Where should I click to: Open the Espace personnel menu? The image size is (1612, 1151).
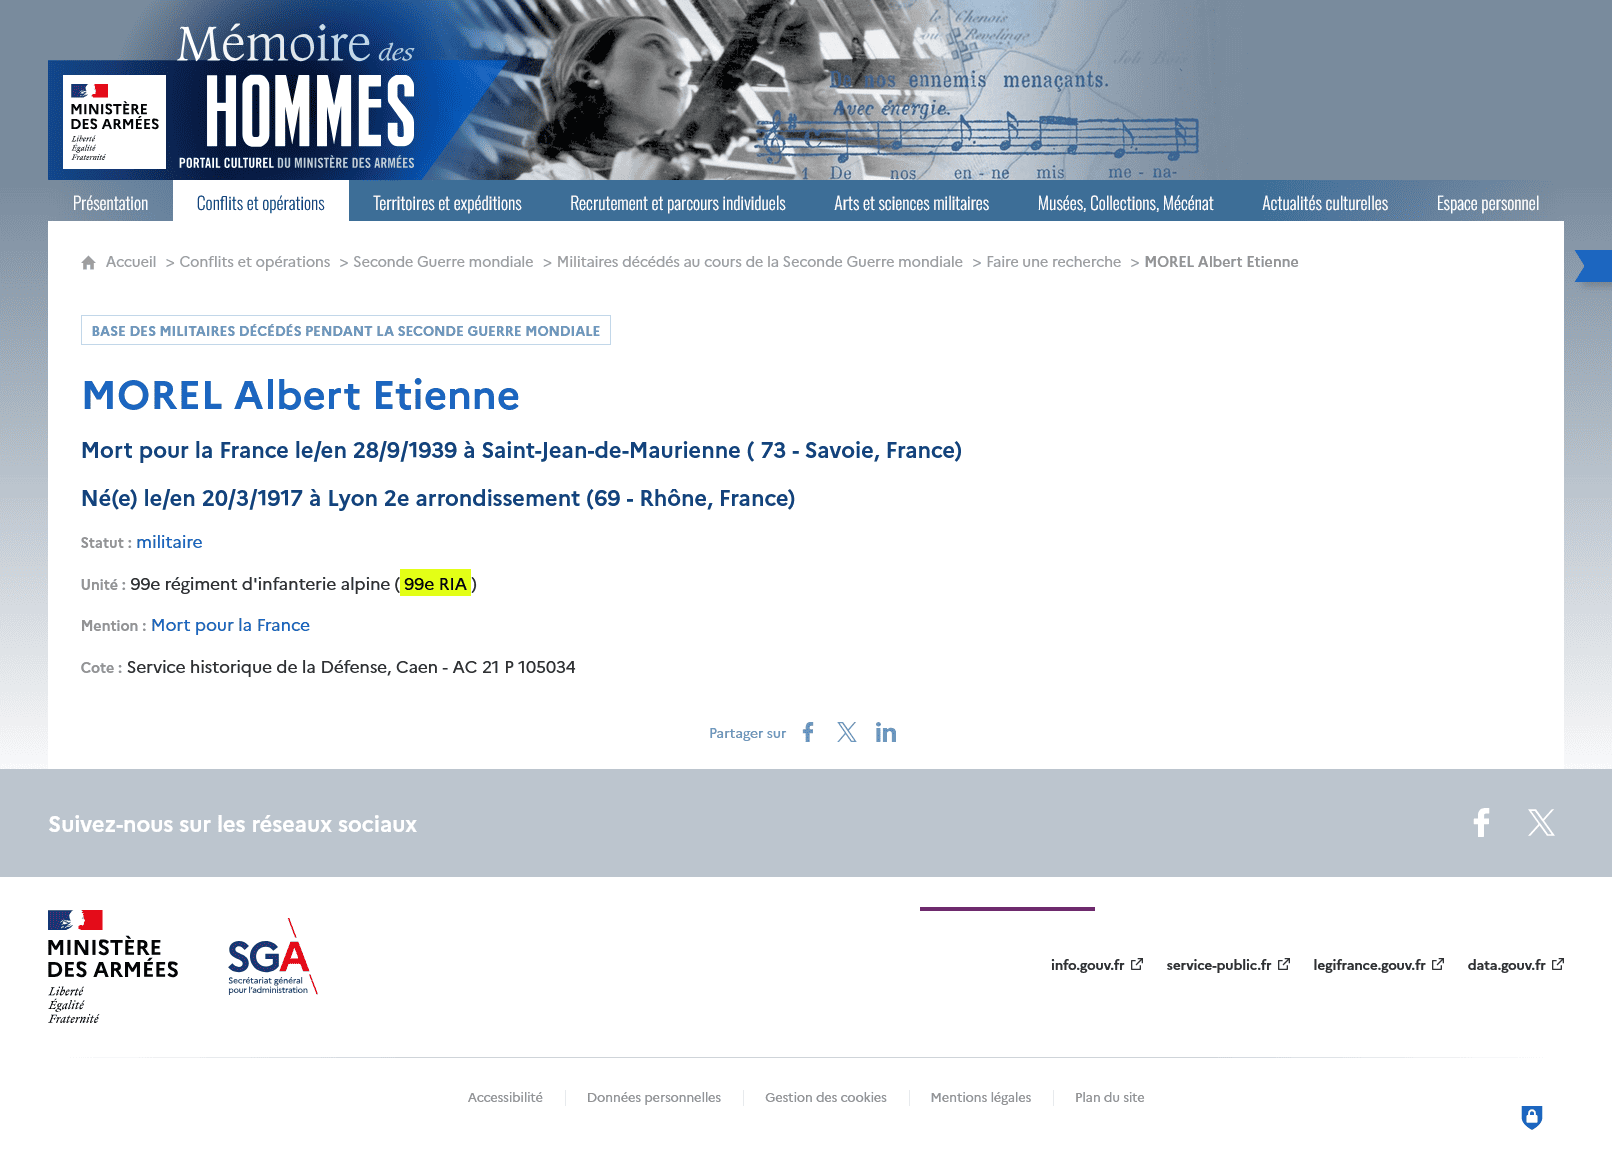click(x=1488, y=203)
